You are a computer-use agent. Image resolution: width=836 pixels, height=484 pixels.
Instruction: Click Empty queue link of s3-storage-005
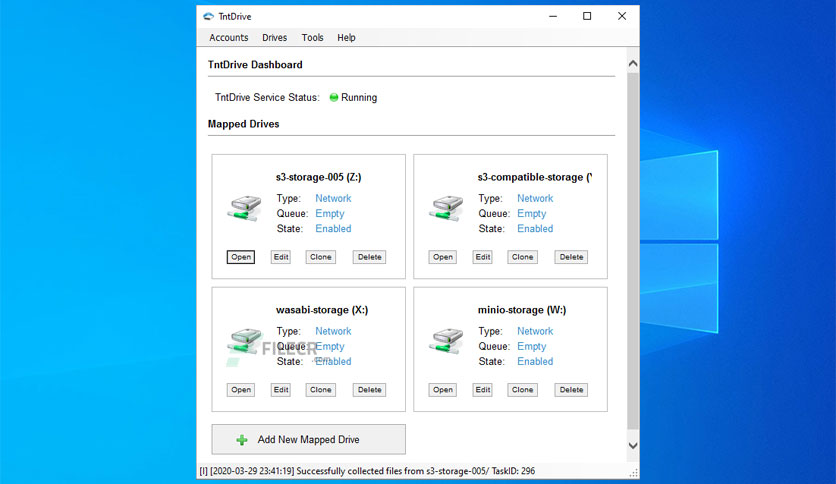point(329,214)
